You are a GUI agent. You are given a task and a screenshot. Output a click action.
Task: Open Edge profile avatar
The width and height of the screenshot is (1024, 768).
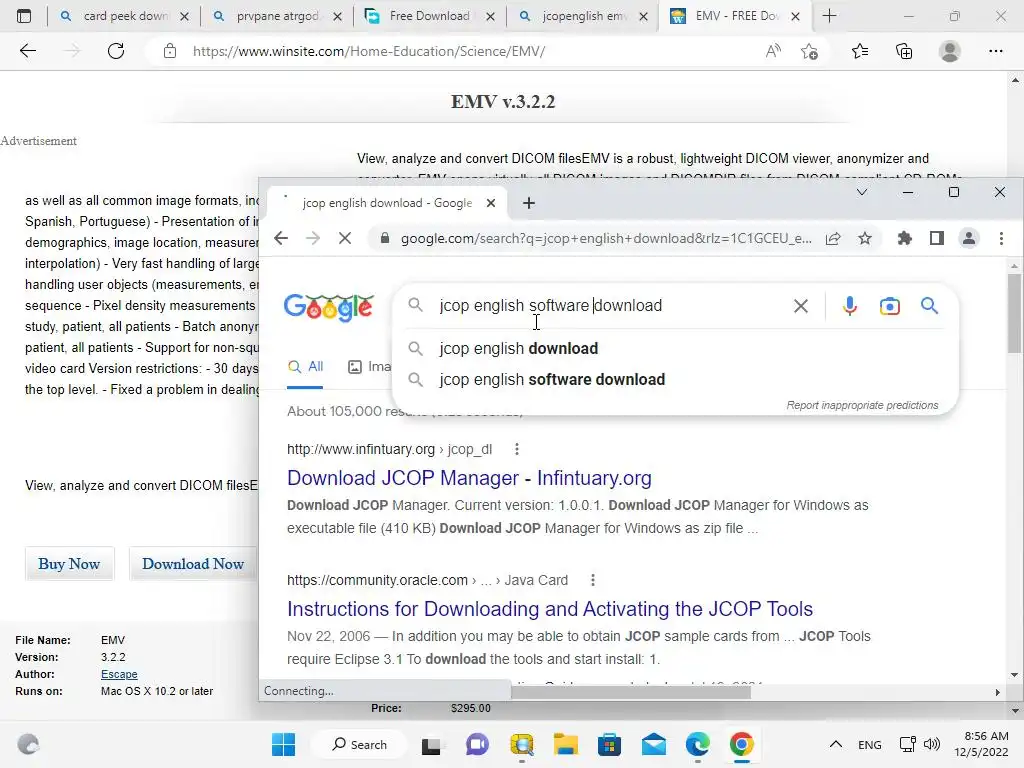[x=950, y=51]
